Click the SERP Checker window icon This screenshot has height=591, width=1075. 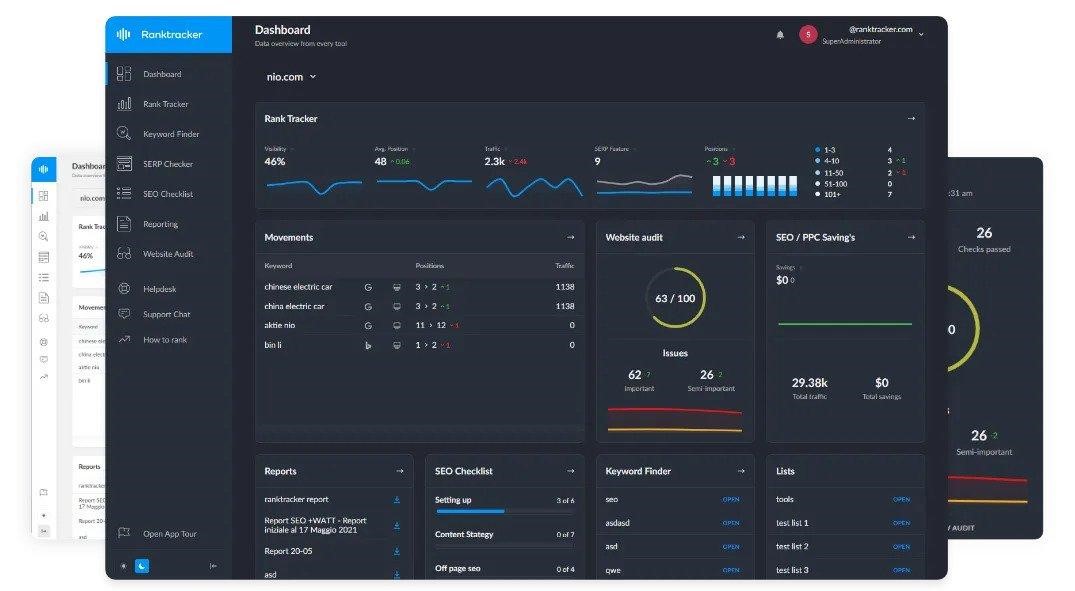coord(124,163)
